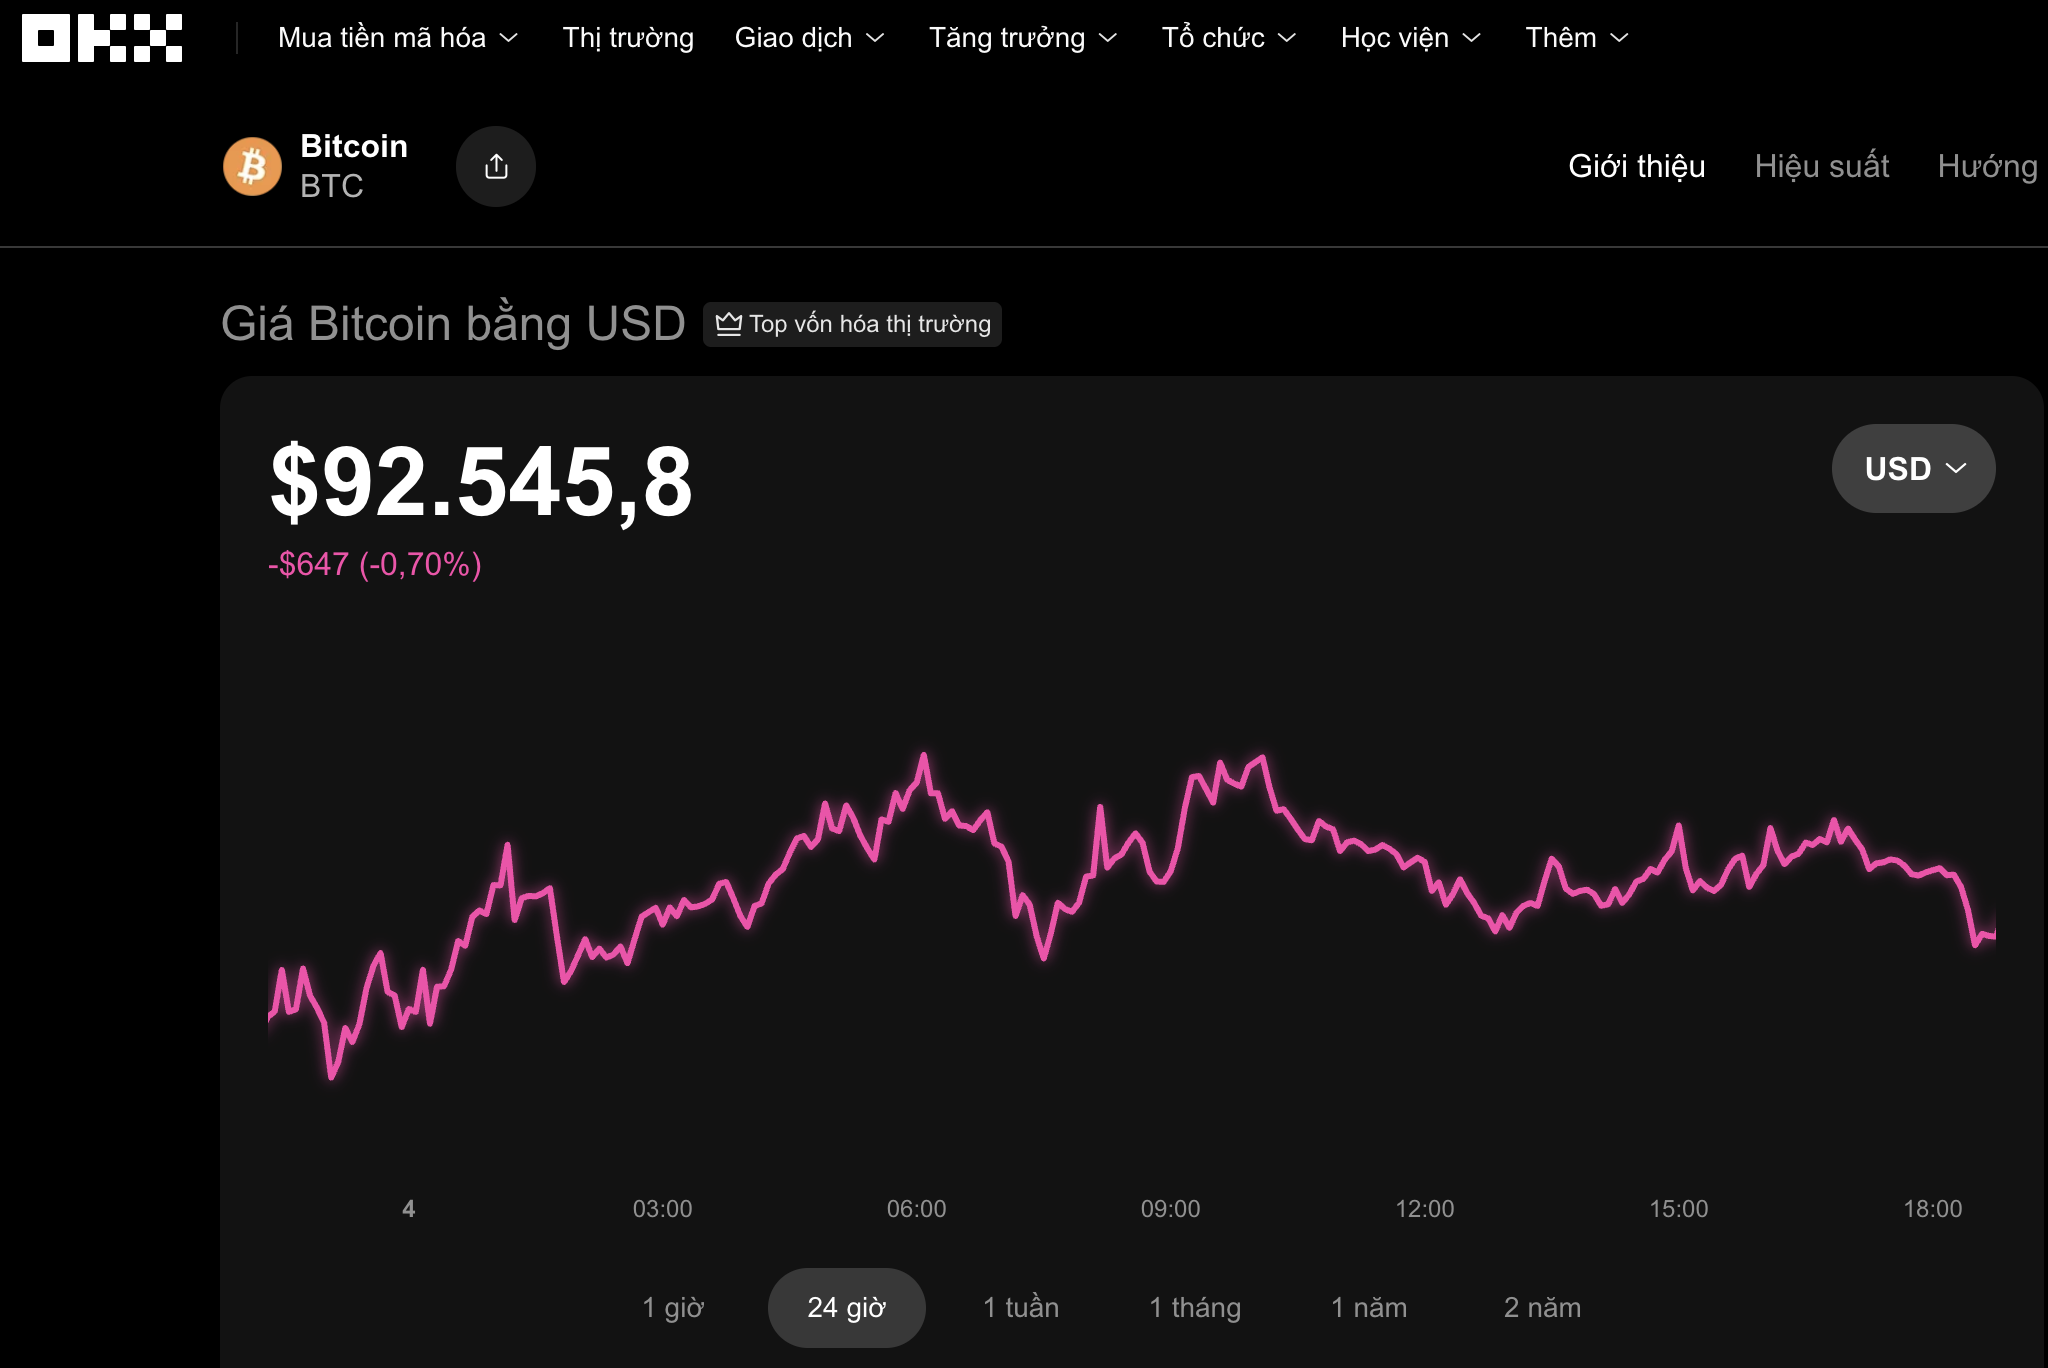This screenshot has height=1368, width=2048.
Task: Open the Tổ chức menu
Action: pyautogui.click(x=1229, y=38)
